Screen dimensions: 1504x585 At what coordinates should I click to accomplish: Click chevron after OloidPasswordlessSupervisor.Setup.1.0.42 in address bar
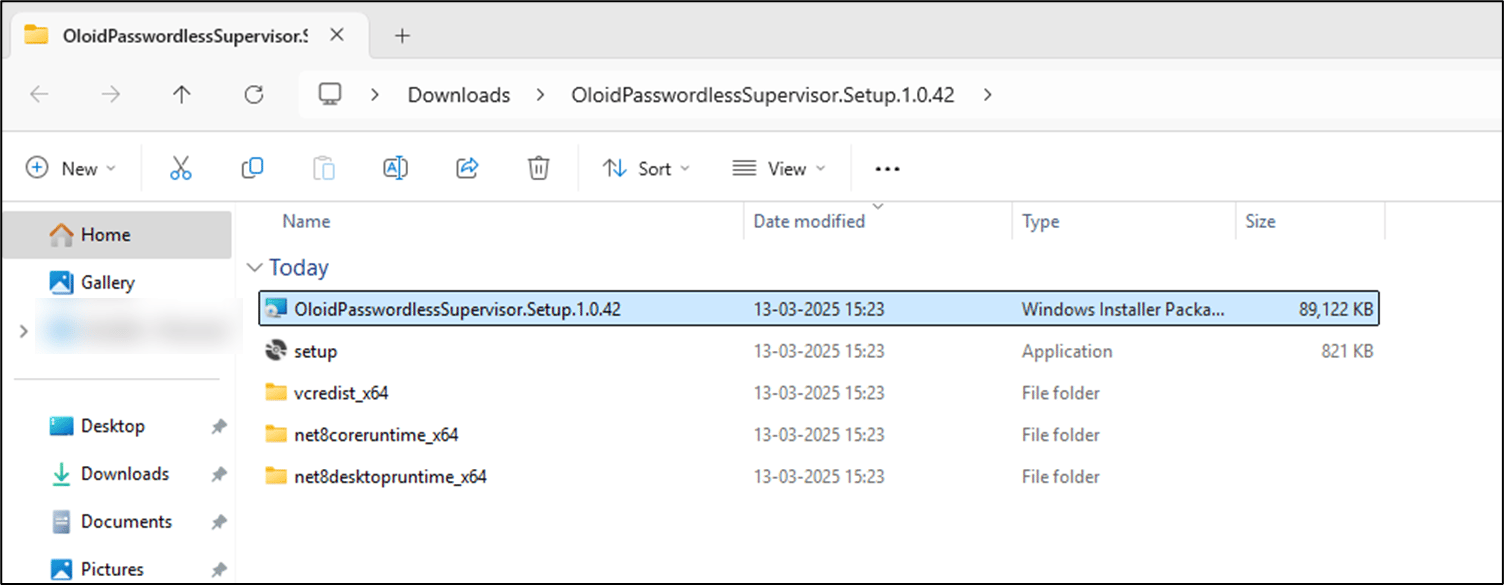(988, 95)
